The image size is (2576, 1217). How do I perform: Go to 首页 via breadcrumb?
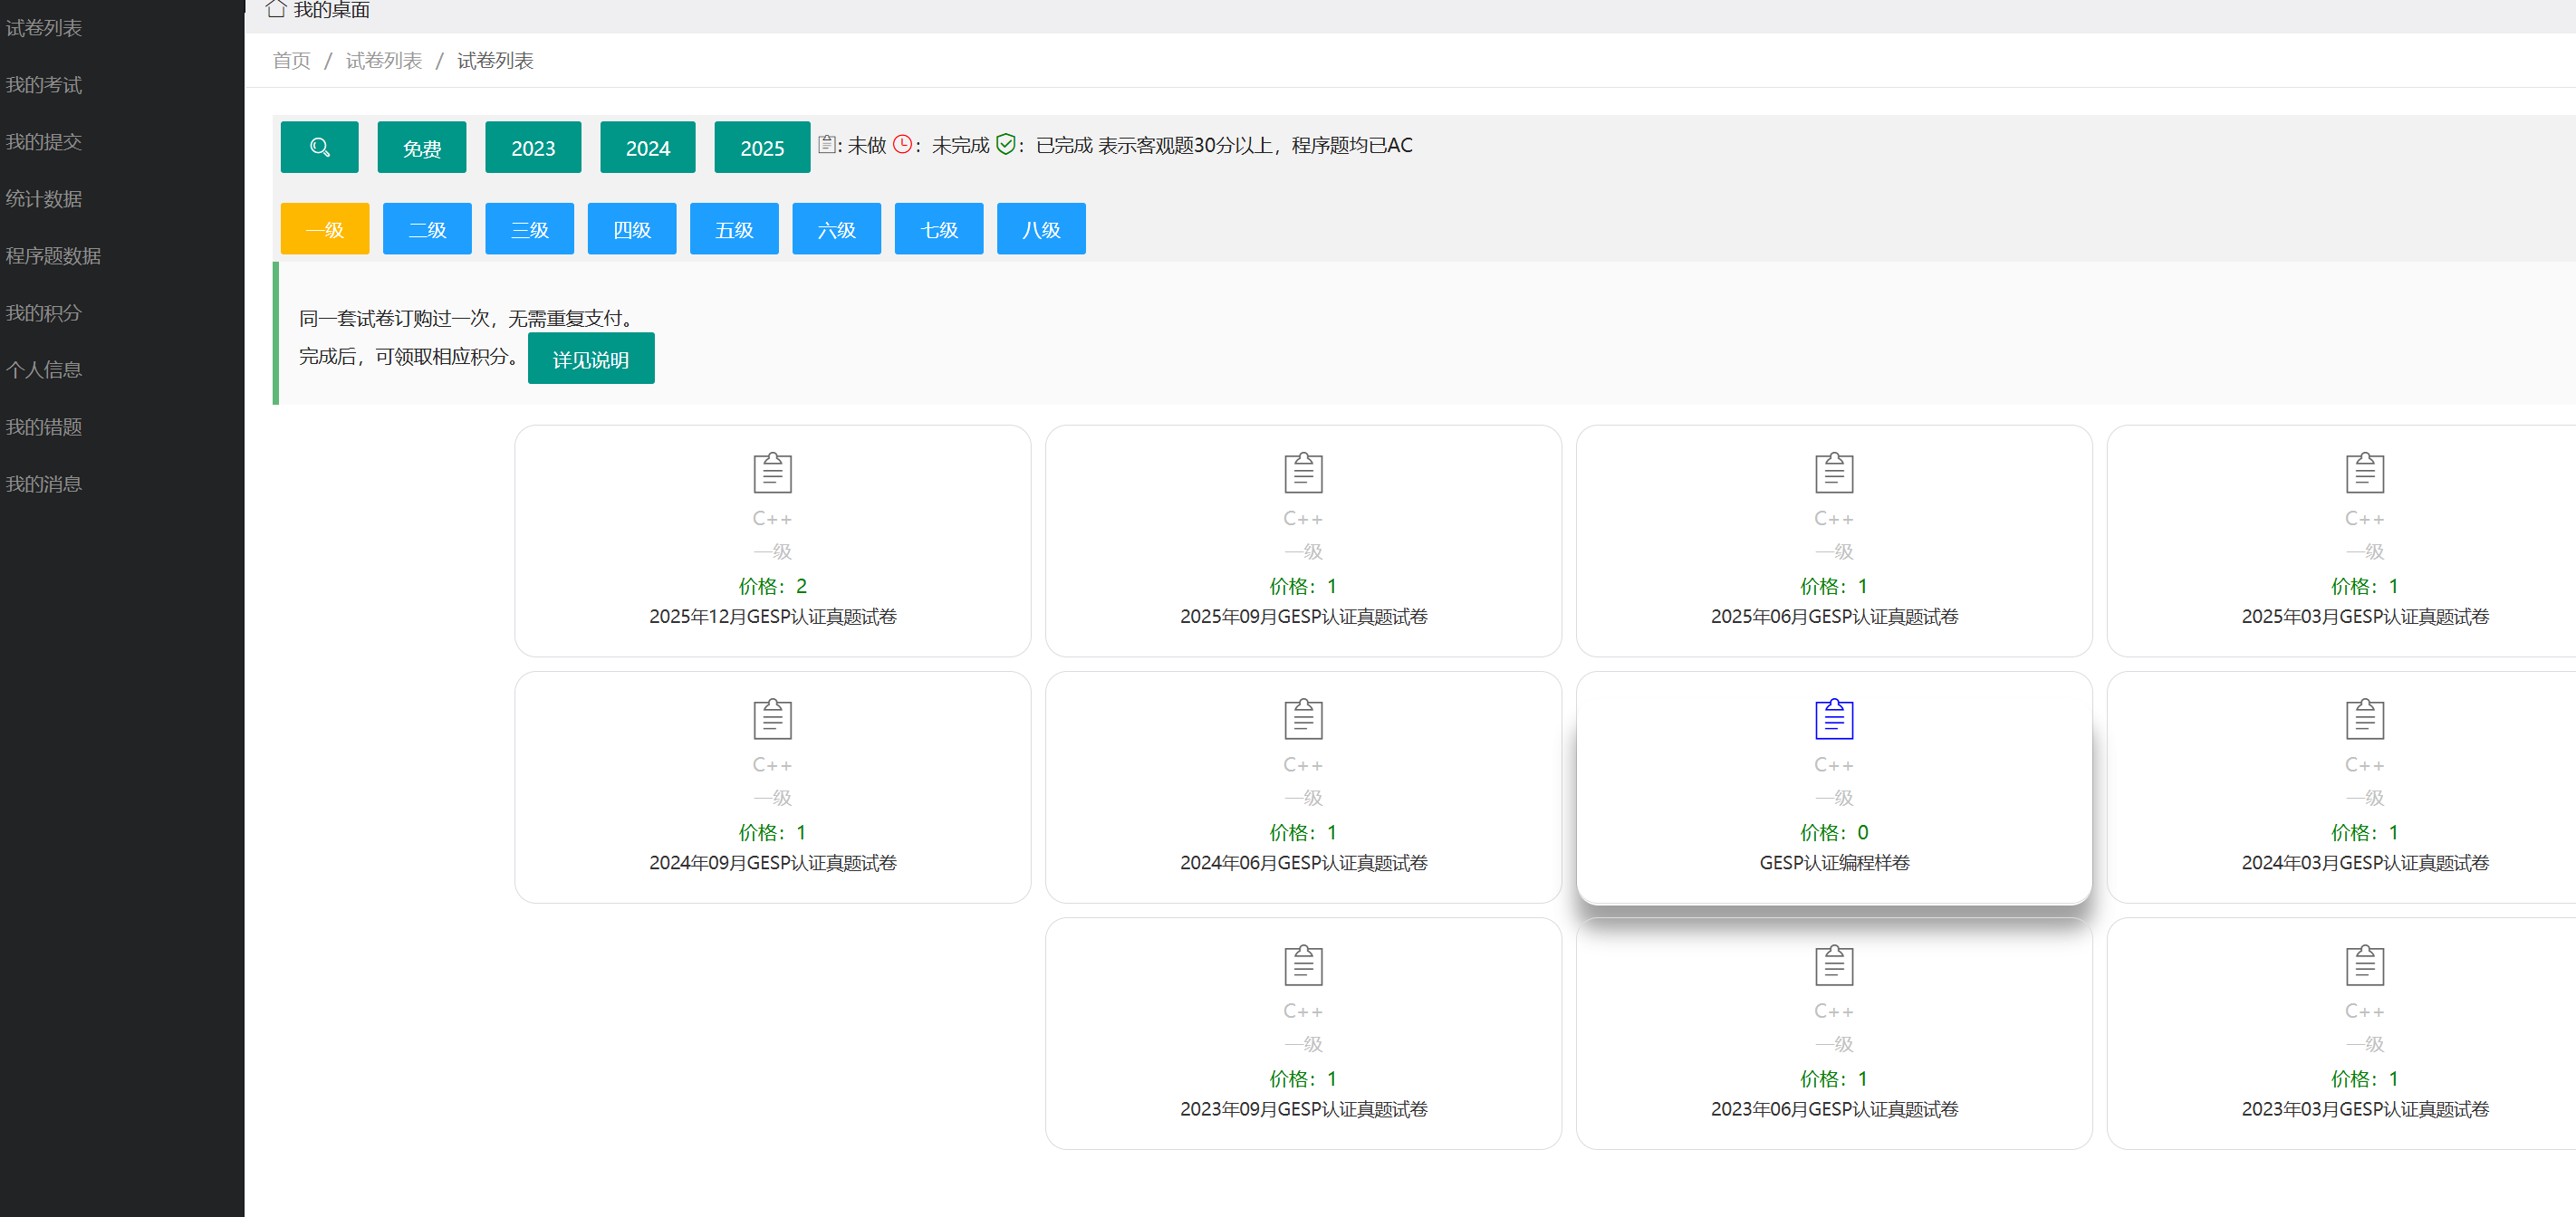(291, 61)
